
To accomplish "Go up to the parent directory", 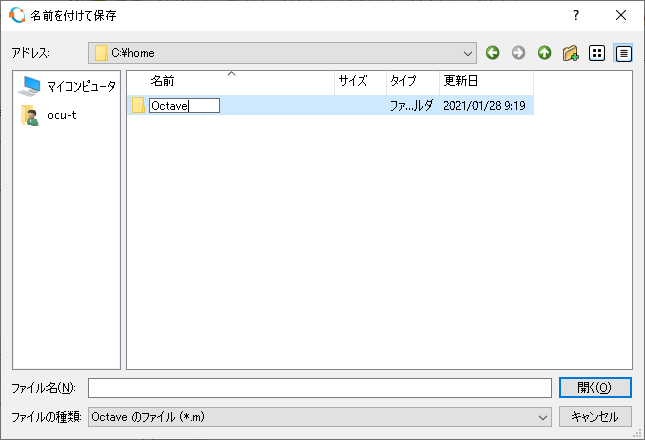I will click(x=544, y=53).
